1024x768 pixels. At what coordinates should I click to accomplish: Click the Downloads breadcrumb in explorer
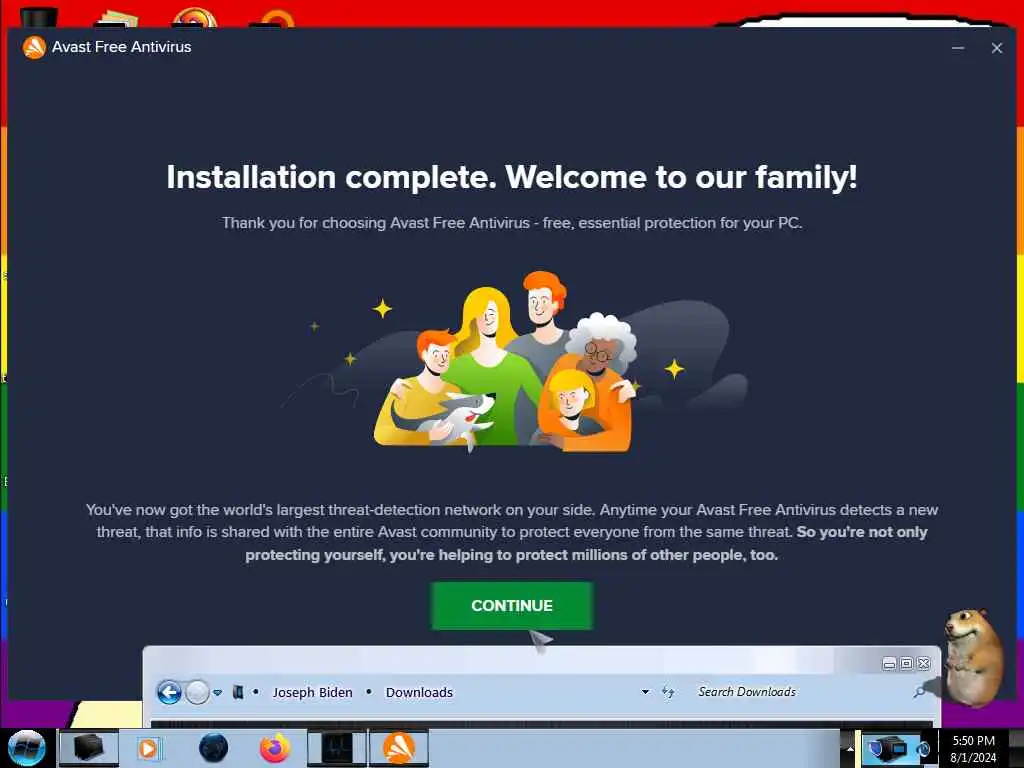(x=419, y=692)
